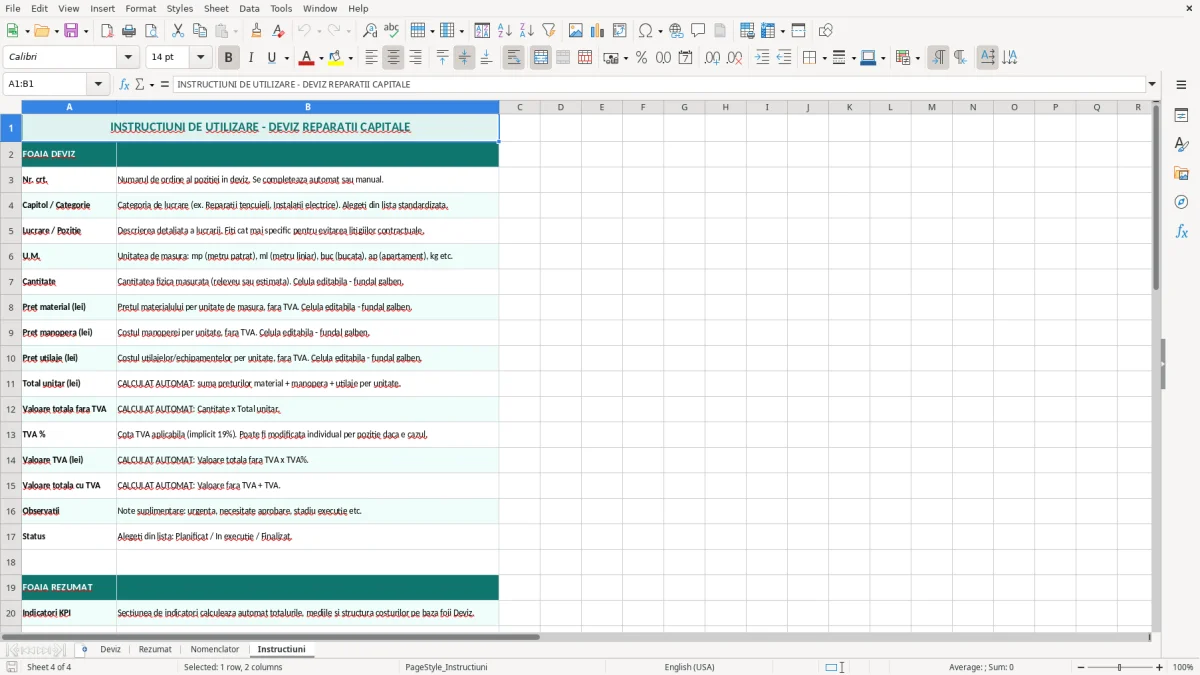Insert a chart
The image size is (1200, 675).
[x=598, y=31]
